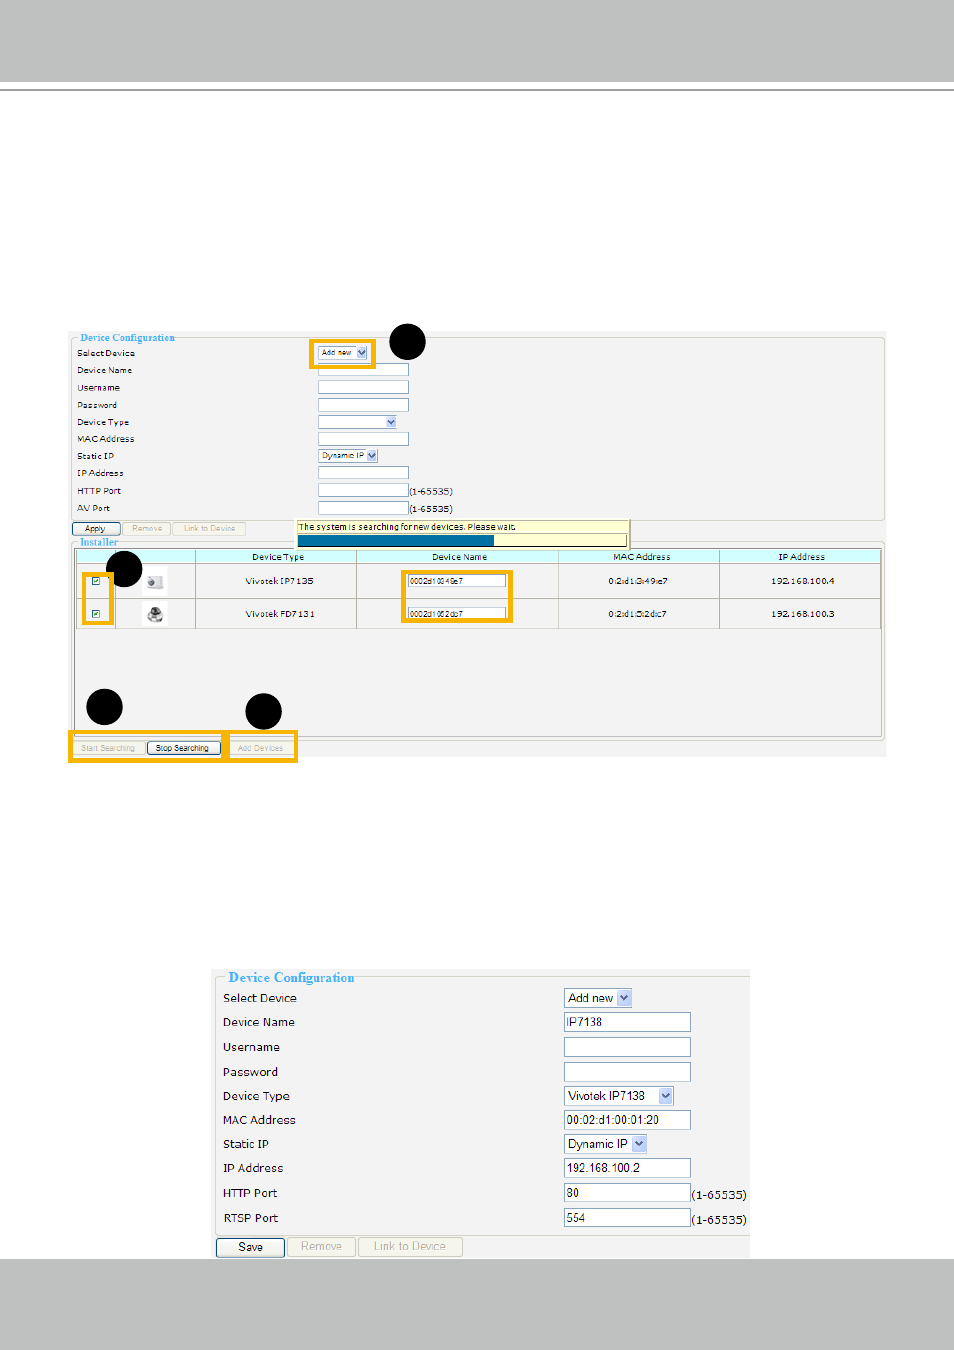The width and height of the screenshot is (954, 1350).
Task: Click the Vivotek IP7135 camera icon in Installer
Action: pos(154,582)
